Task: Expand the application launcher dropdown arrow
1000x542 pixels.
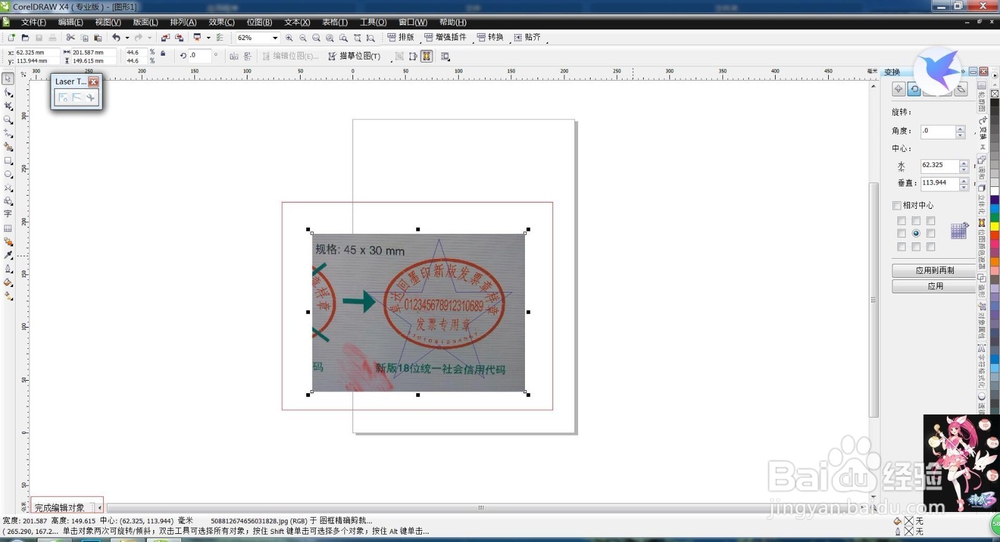Action: pyautogui.click(x=209, y=38)
